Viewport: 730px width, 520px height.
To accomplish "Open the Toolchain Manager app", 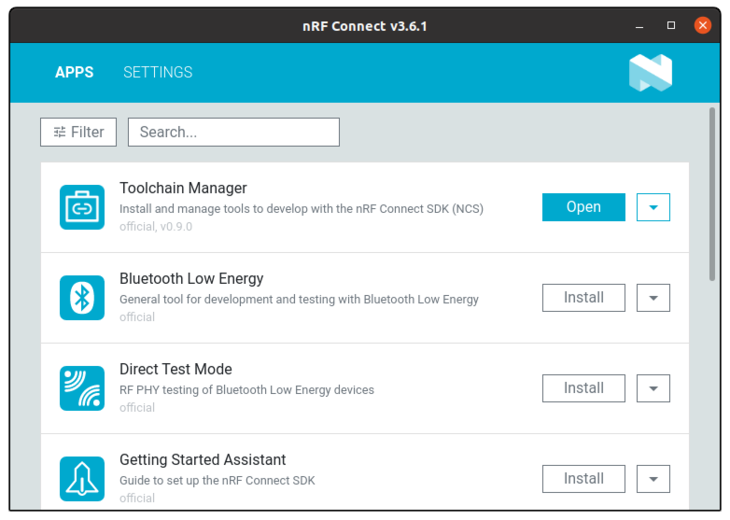I will point(583,207).
